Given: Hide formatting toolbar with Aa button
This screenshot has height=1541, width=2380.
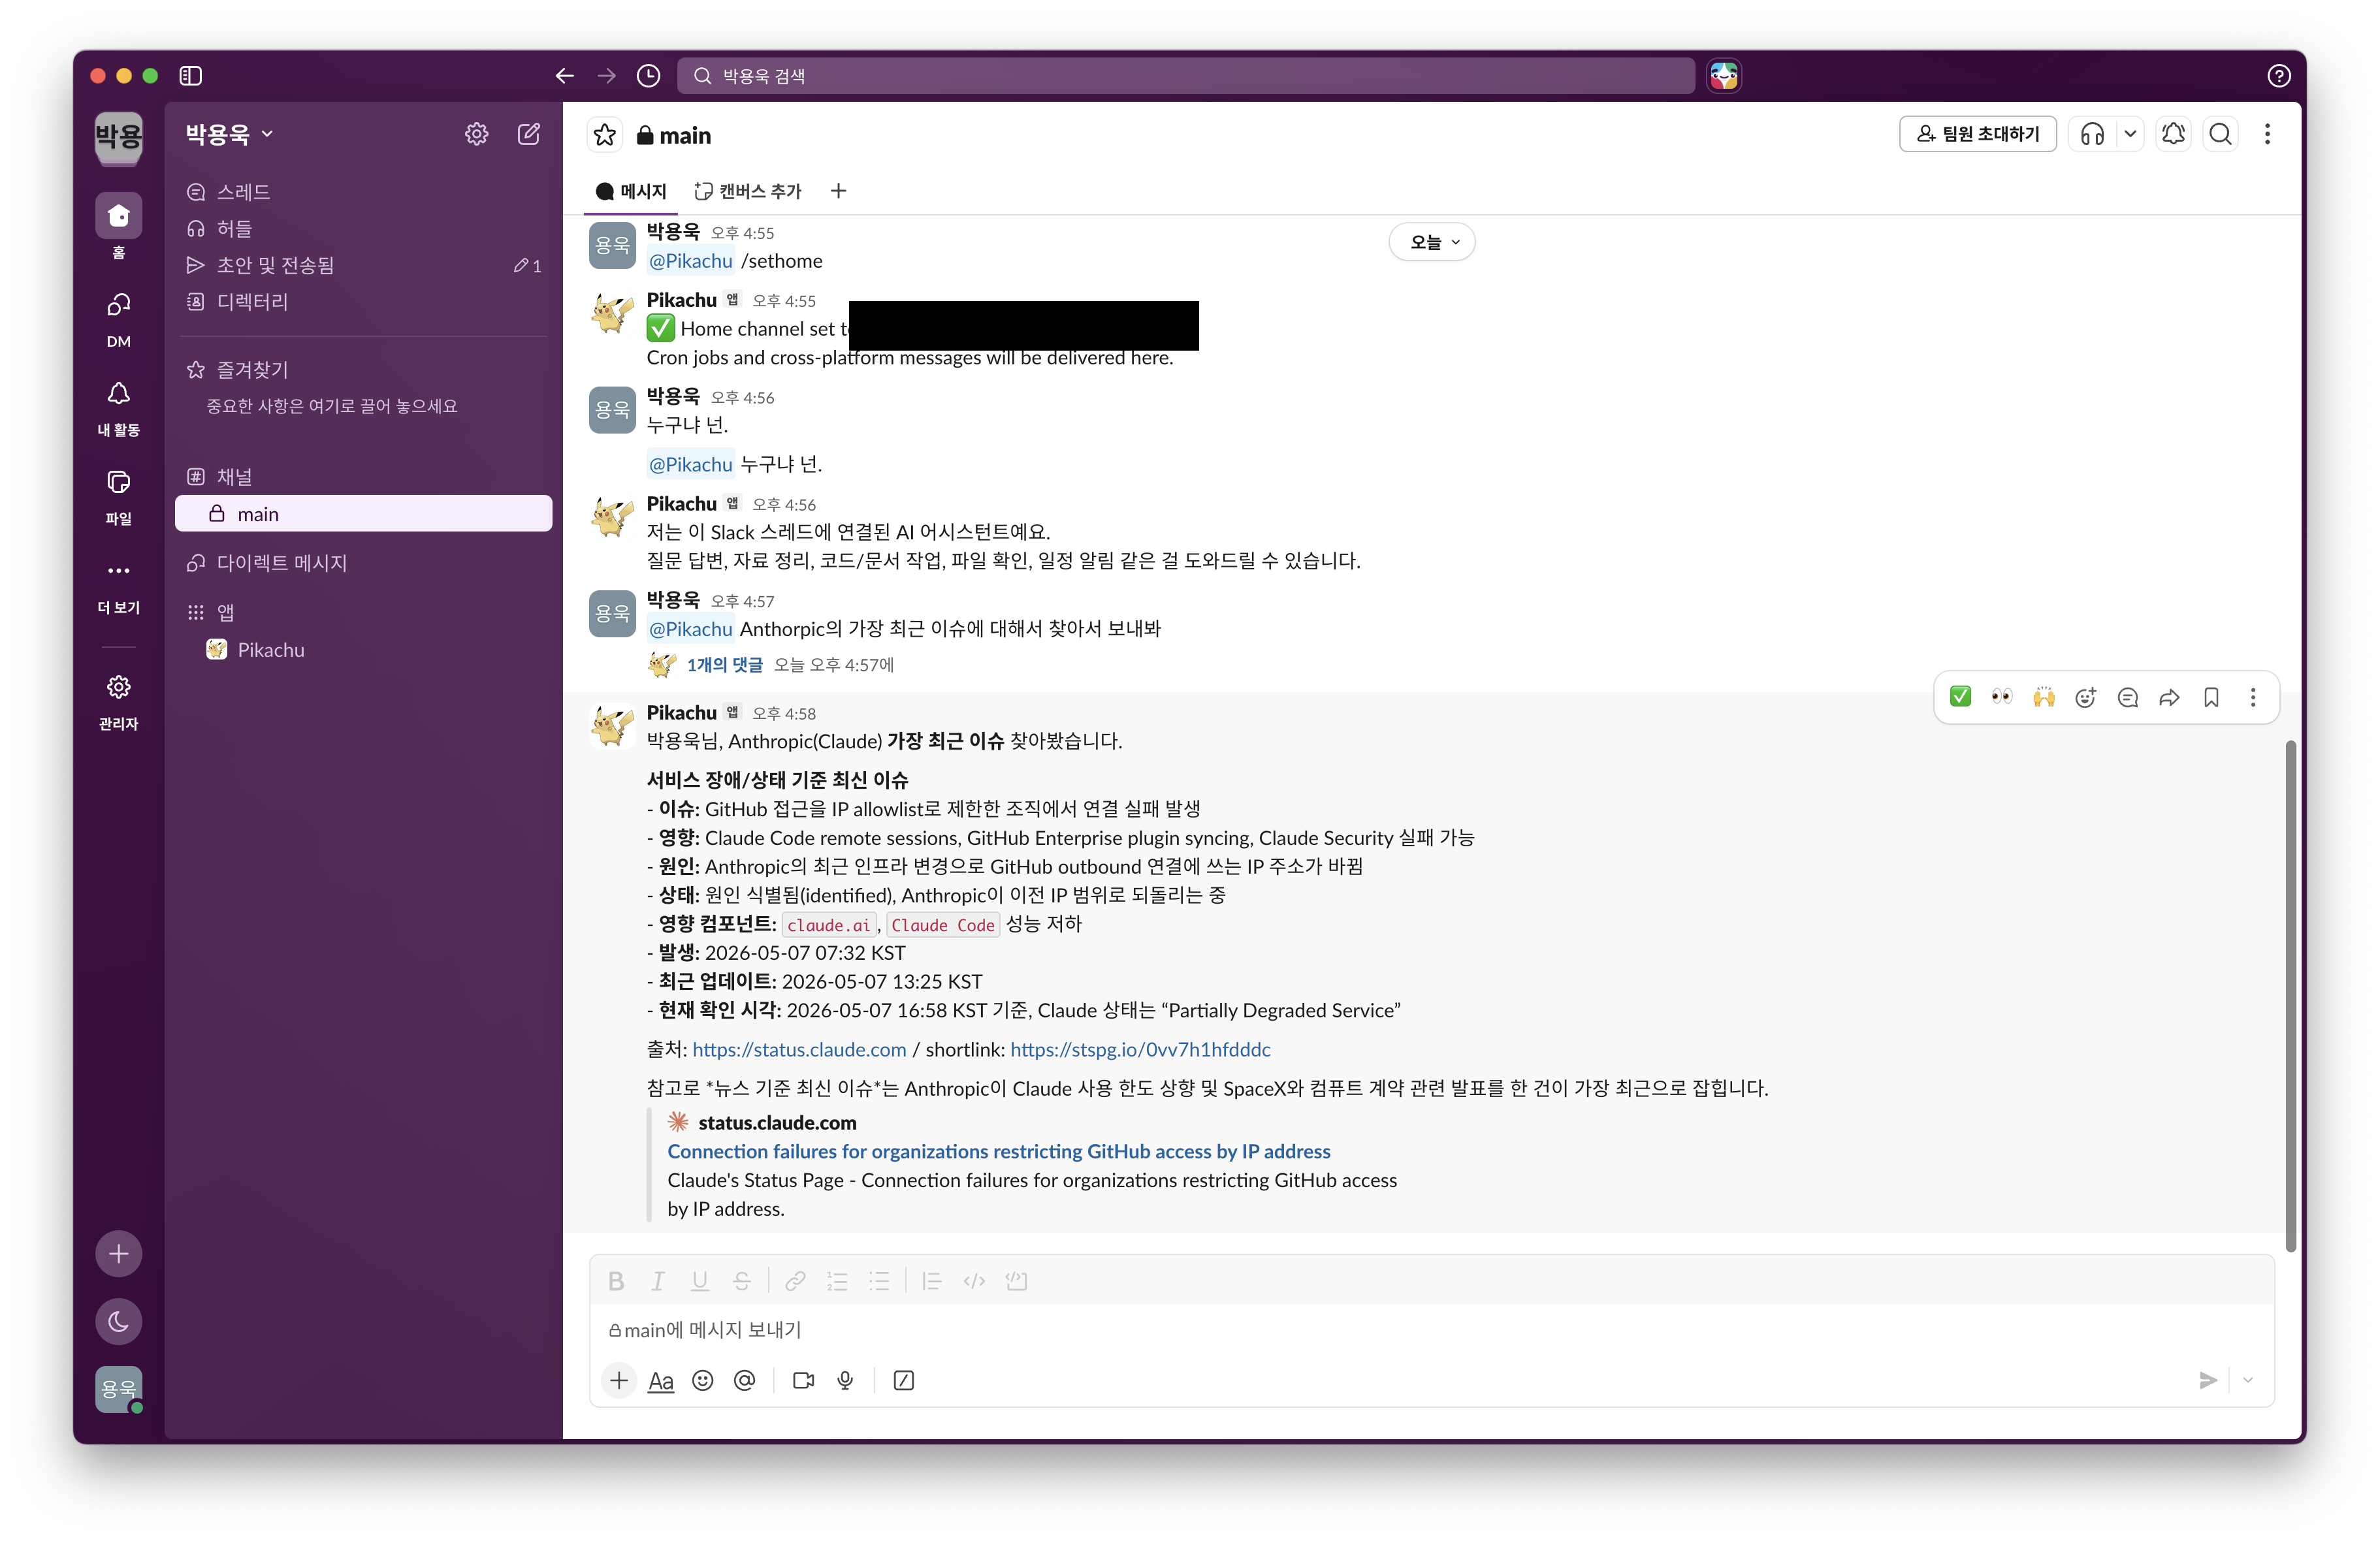Looking at the screenshot, I should pyautogui.click(x=661, y=1380).
